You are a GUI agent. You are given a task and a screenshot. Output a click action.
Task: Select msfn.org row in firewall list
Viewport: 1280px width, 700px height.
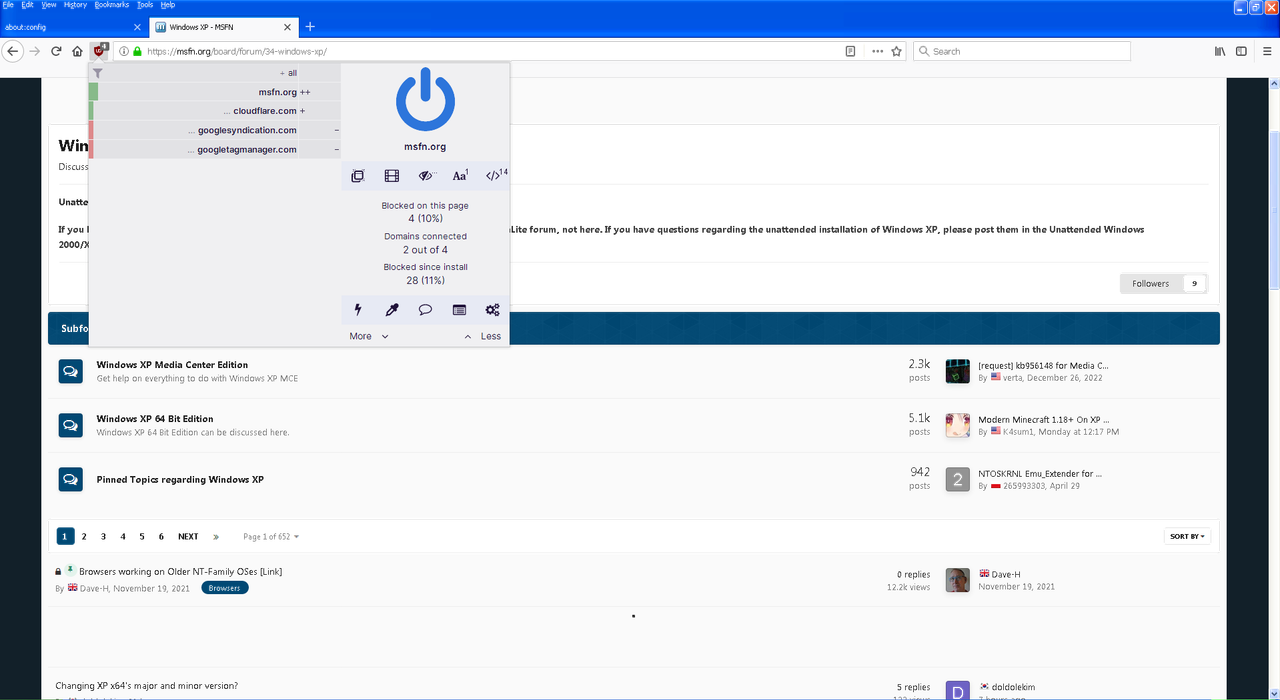(215, 92)
